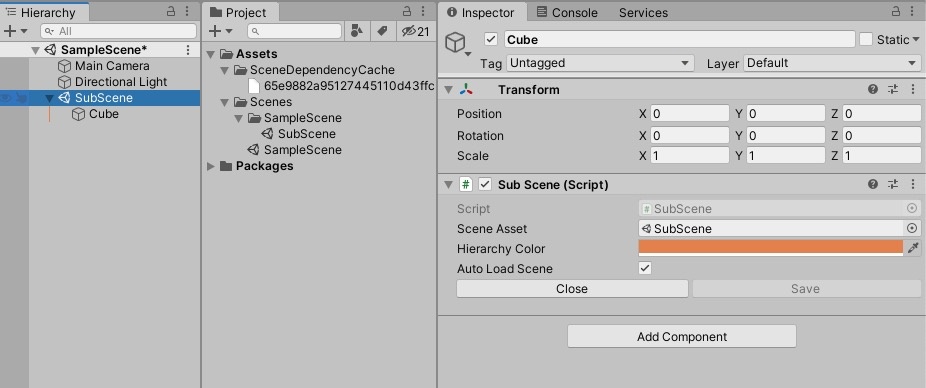Expand the Packages folder in Project
Image resolution: width=926 pixels, height=388 pixels.
click(211, 167)
